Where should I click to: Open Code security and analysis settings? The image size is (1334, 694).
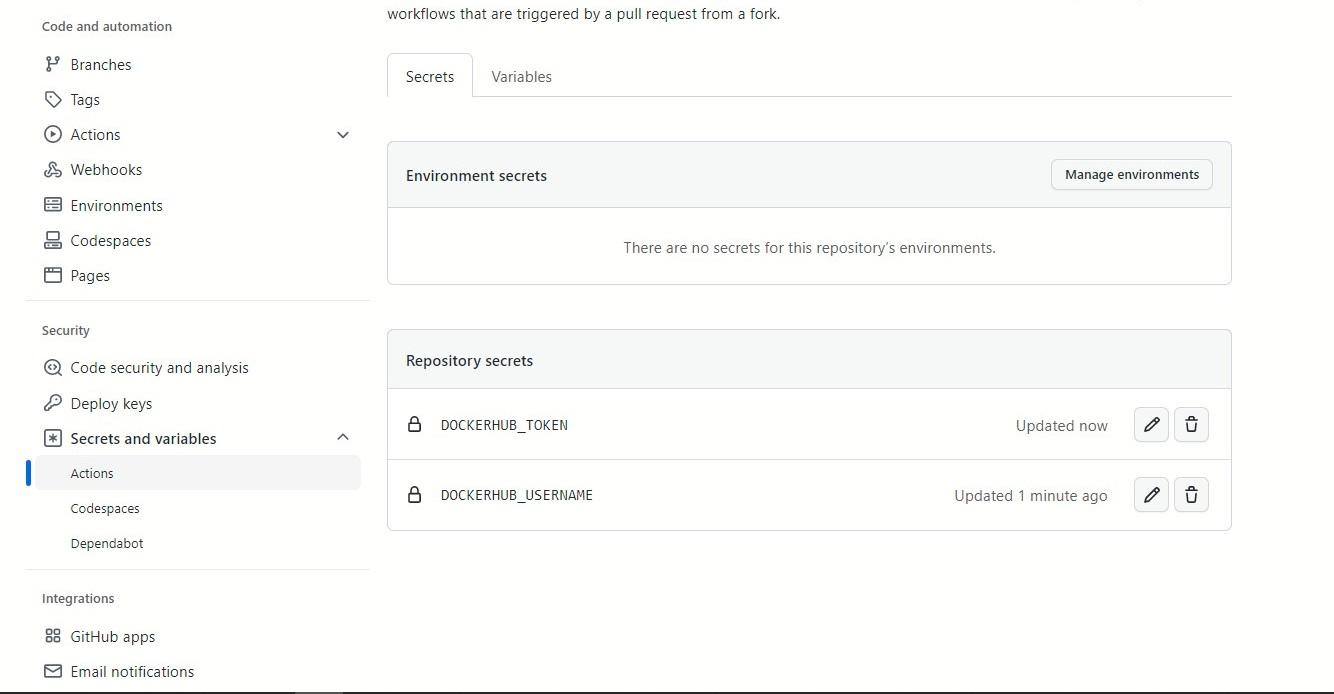[x=159, y=368]
